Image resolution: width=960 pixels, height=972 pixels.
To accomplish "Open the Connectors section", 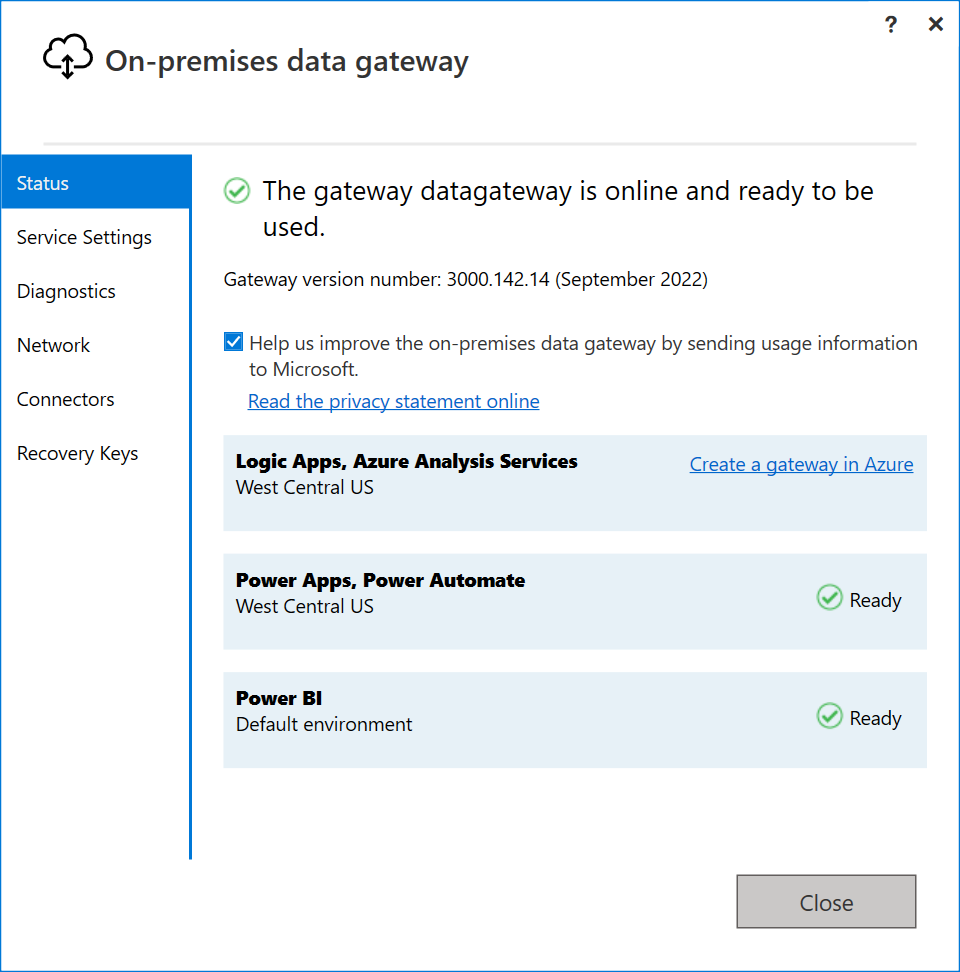I will 65,399.
